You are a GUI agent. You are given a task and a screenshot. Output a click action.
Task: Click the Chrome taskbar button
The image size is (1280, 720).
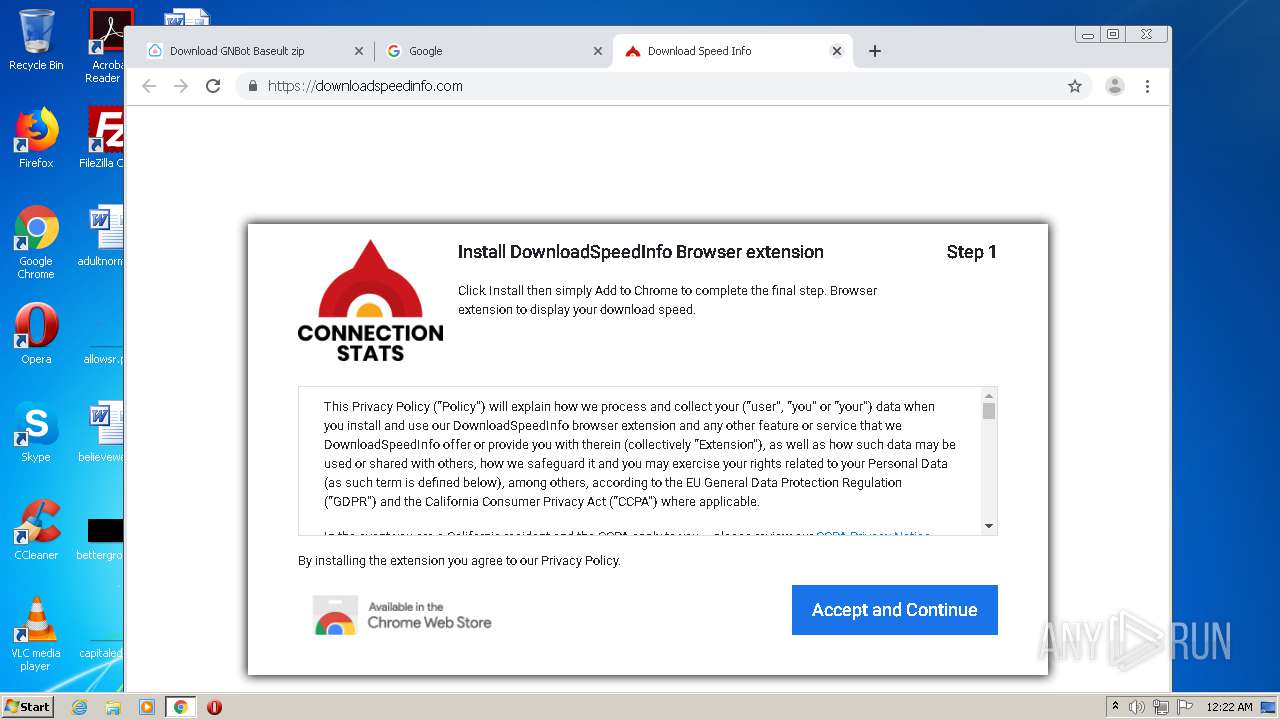coord(180,707)
